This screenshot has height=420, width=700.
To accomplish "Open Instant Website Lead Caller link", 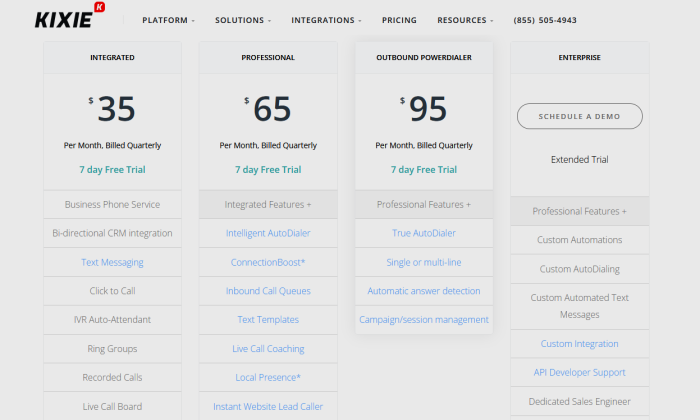I will point(268,407).
